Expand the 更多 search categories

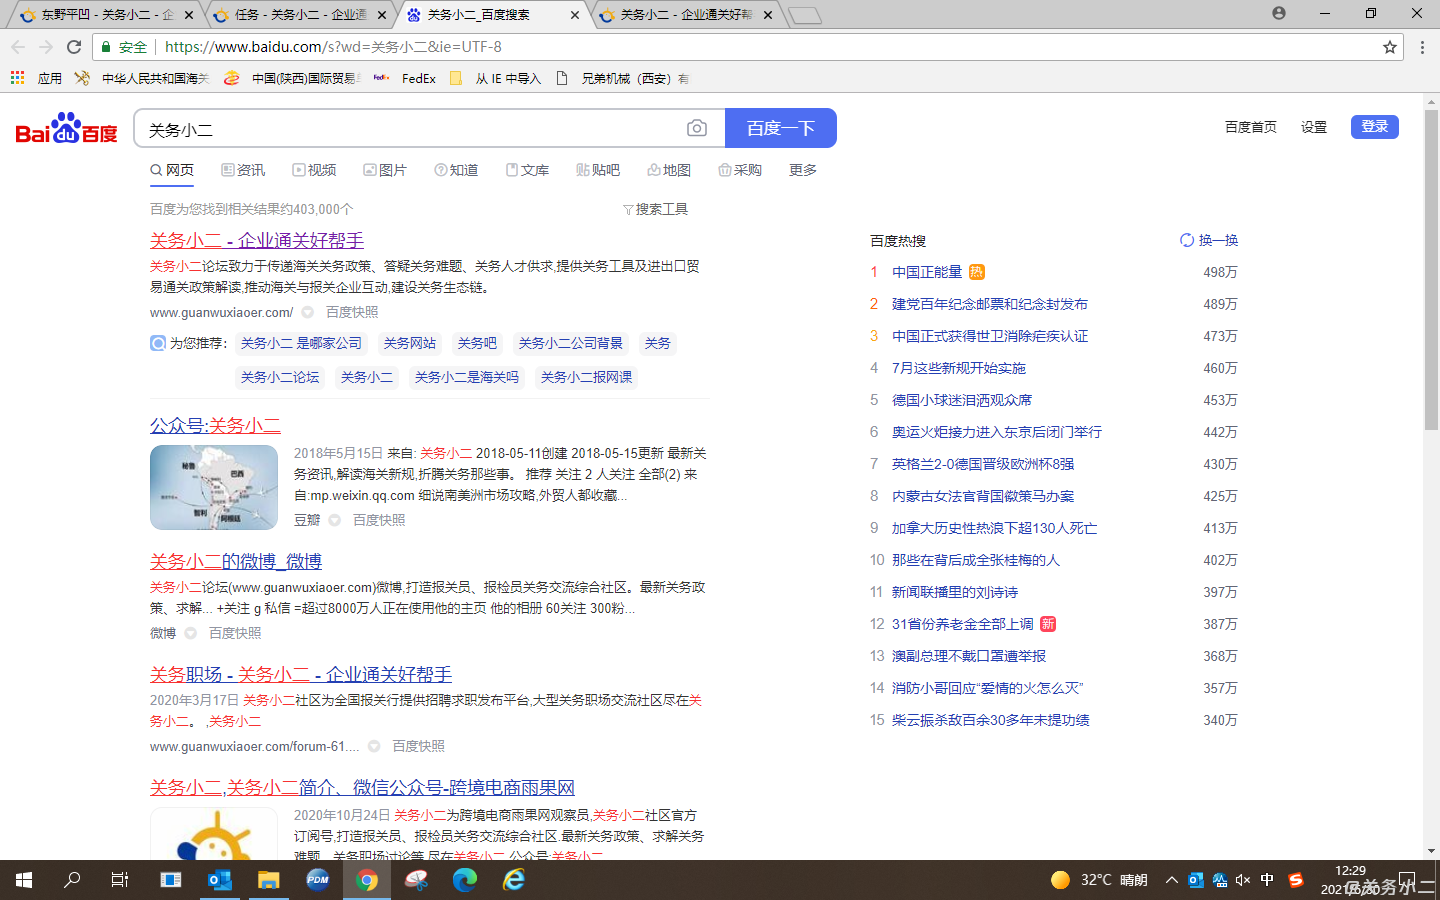tap(803, 170)
